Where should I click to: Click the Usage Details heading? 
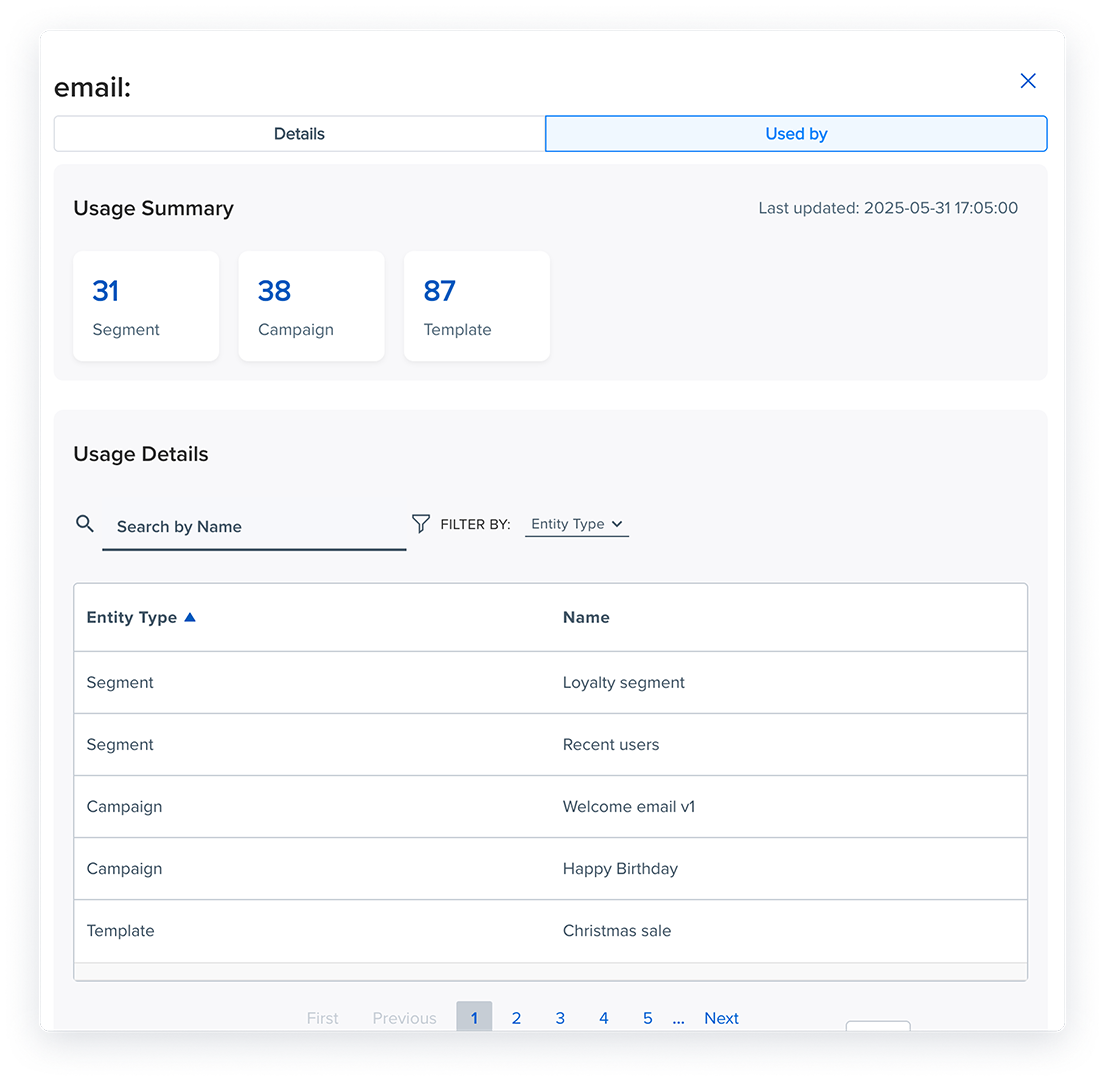141,455
